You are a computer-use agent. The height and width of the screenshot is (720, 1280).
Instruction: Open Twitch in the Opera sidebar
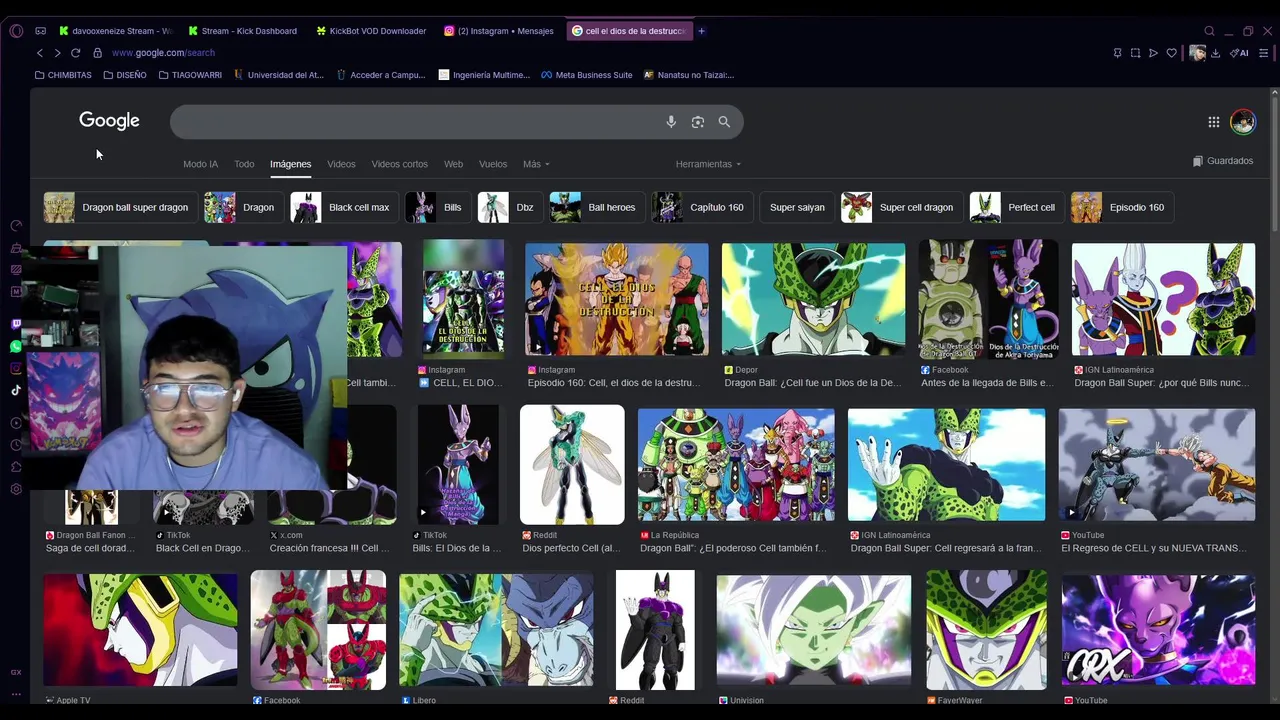pyautogui.click(x=16, y=324)
